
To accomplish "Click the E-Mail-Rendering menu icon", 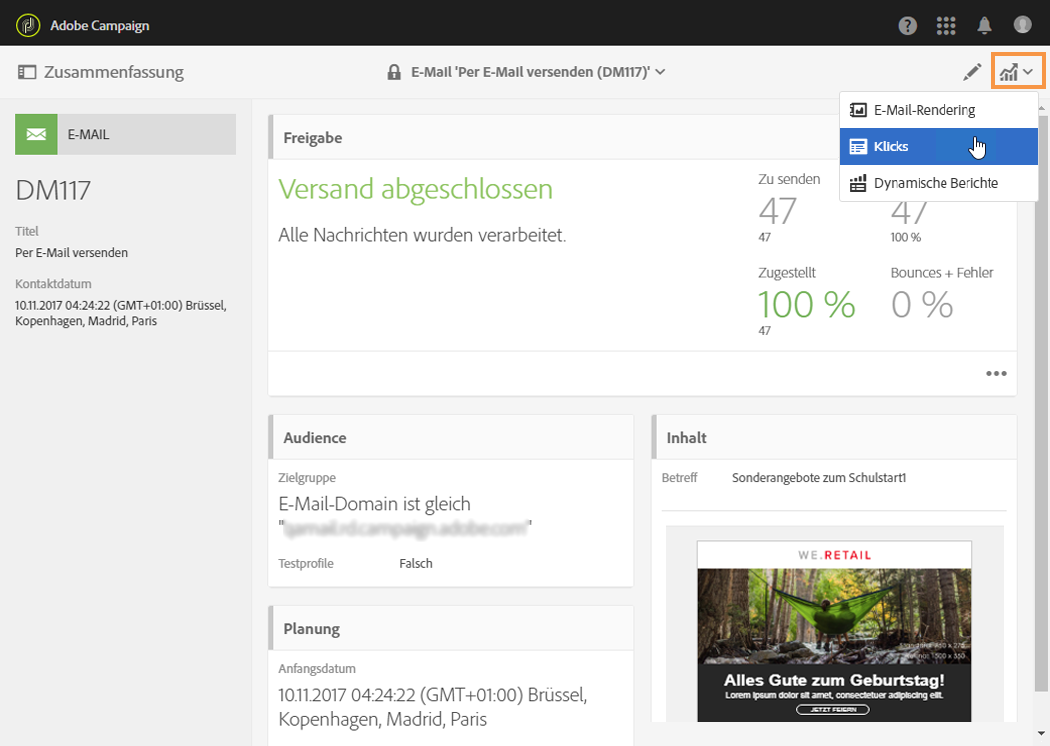I will (858, 110).
